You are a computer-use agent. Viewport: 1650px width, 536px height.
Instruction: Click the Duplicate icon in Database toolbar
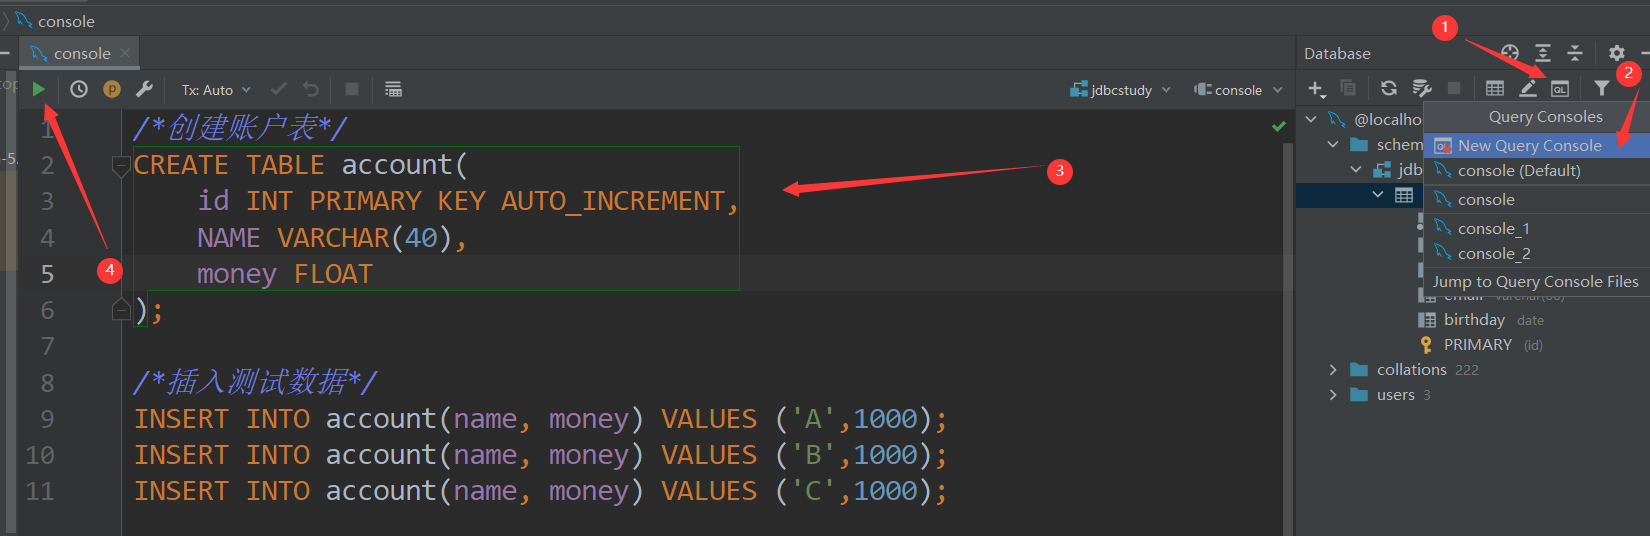1348,88
